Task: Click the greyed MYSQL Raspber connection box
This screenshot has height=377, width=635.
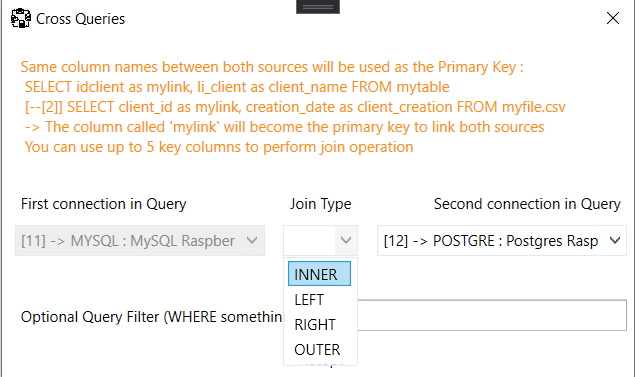Action: tap(140, 241)
